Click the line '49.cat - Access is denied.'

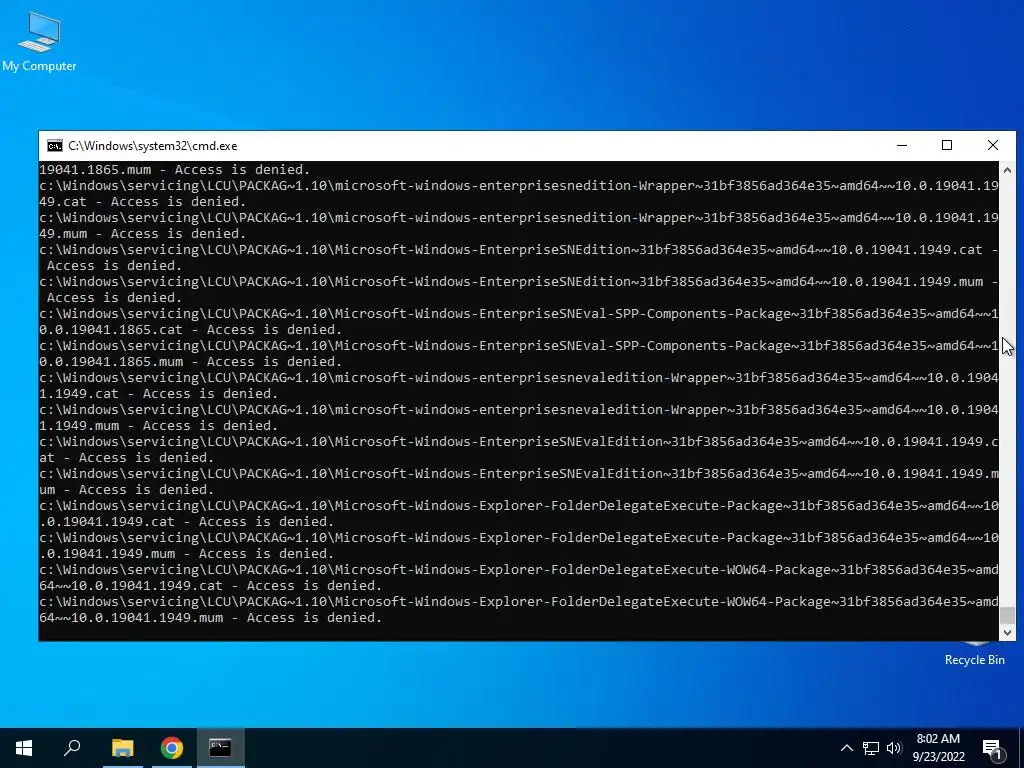point(142,202)
